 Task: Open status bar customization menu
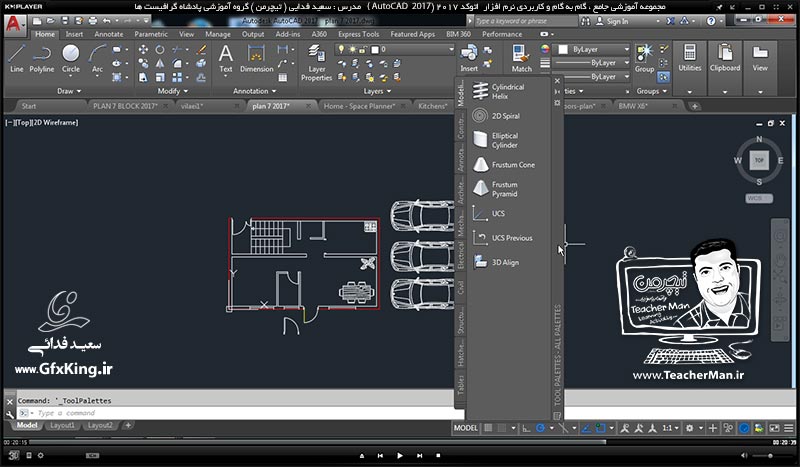(789, 428)
